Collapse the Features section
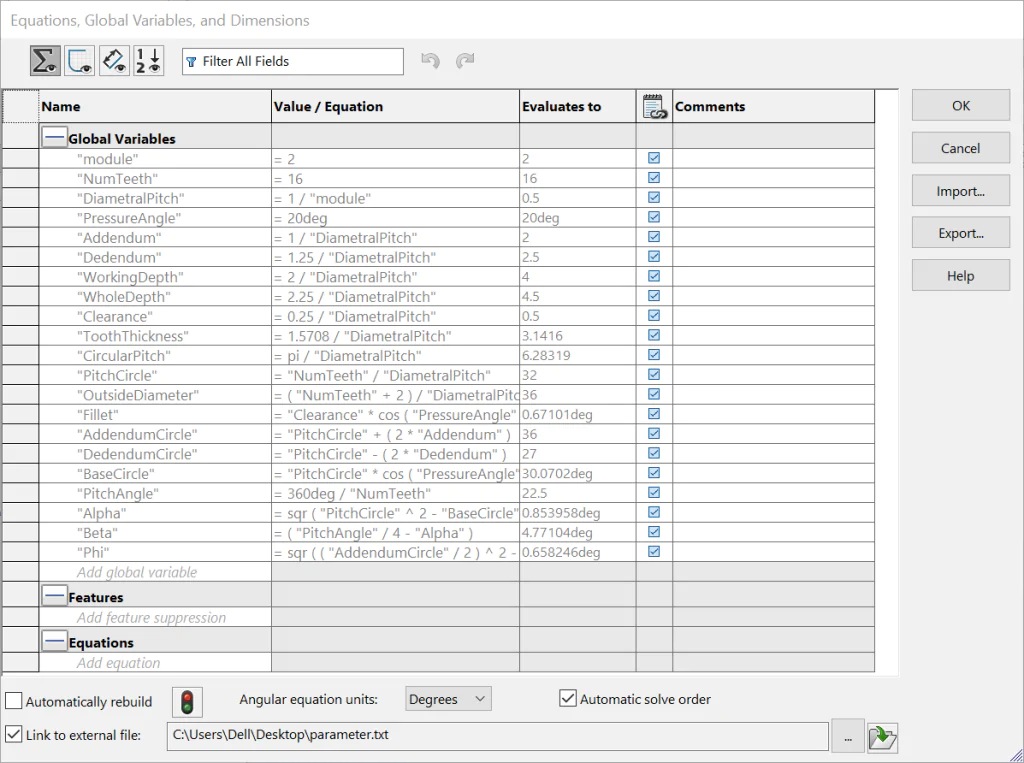 tap(54, 596)
